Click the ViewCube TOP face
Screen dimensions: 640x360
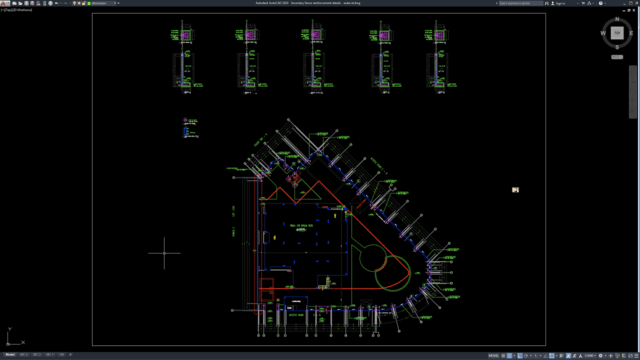coord(617,33)
